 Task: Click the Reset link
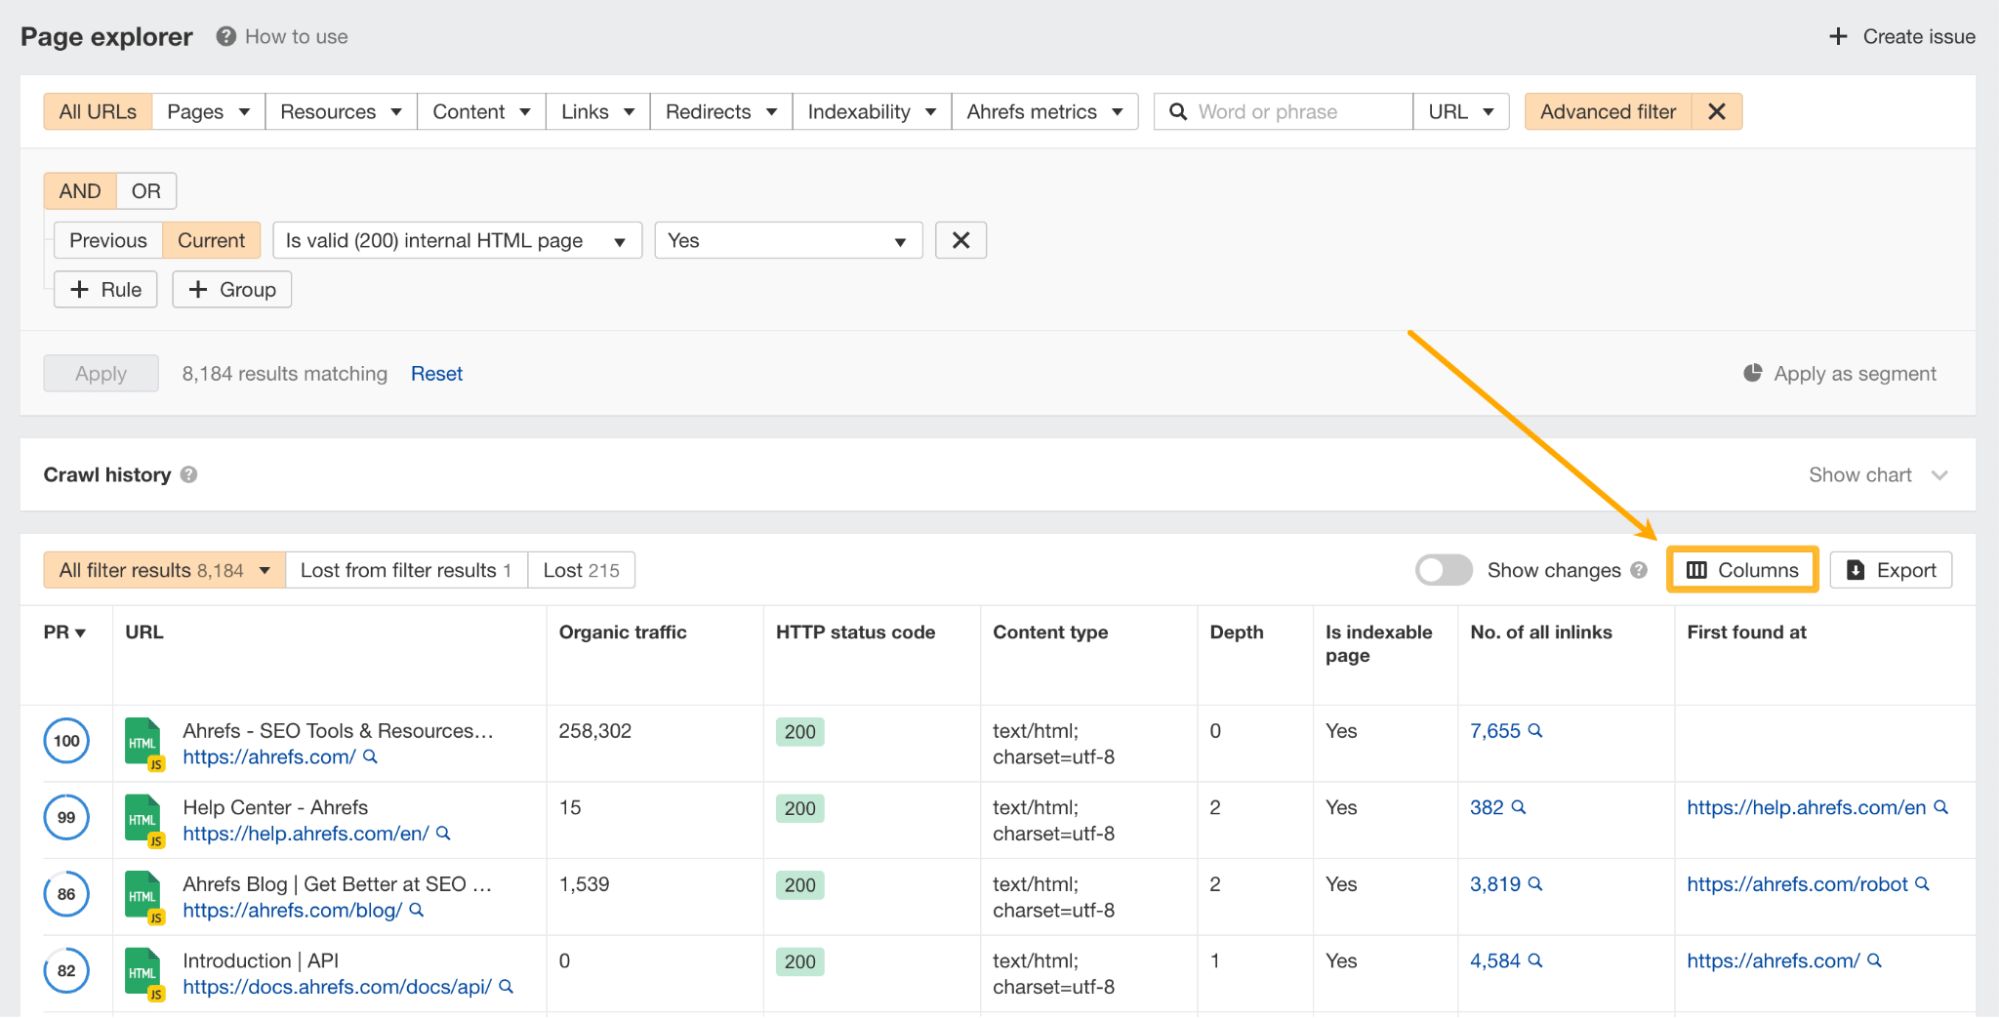(437, 373)
